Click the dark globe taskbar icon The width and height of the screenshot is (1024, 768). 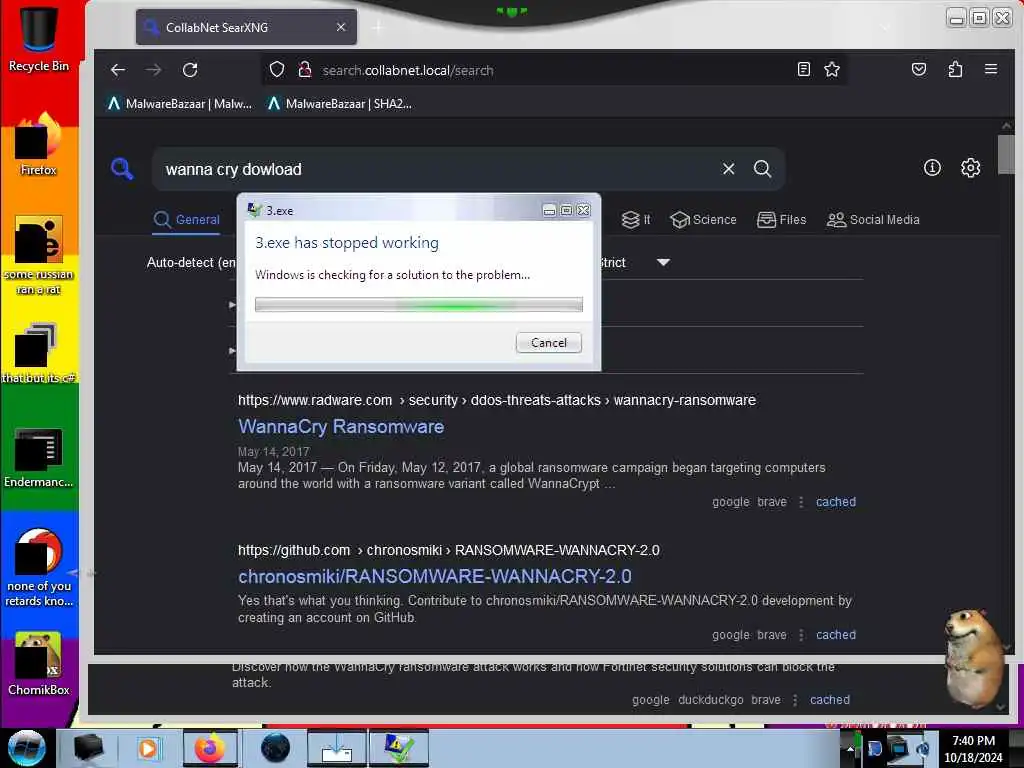[275, 748]
